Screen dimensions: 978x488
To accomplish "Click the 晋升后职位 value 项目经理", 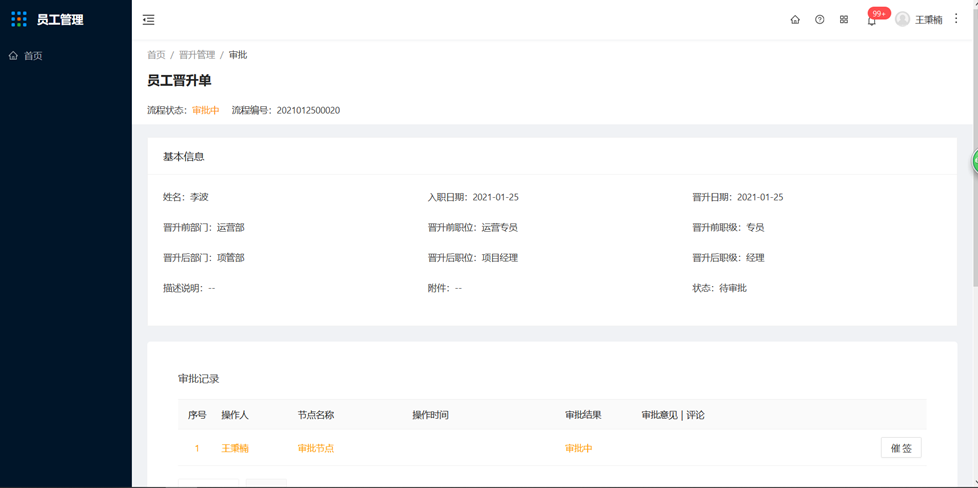I will point(500,258).
